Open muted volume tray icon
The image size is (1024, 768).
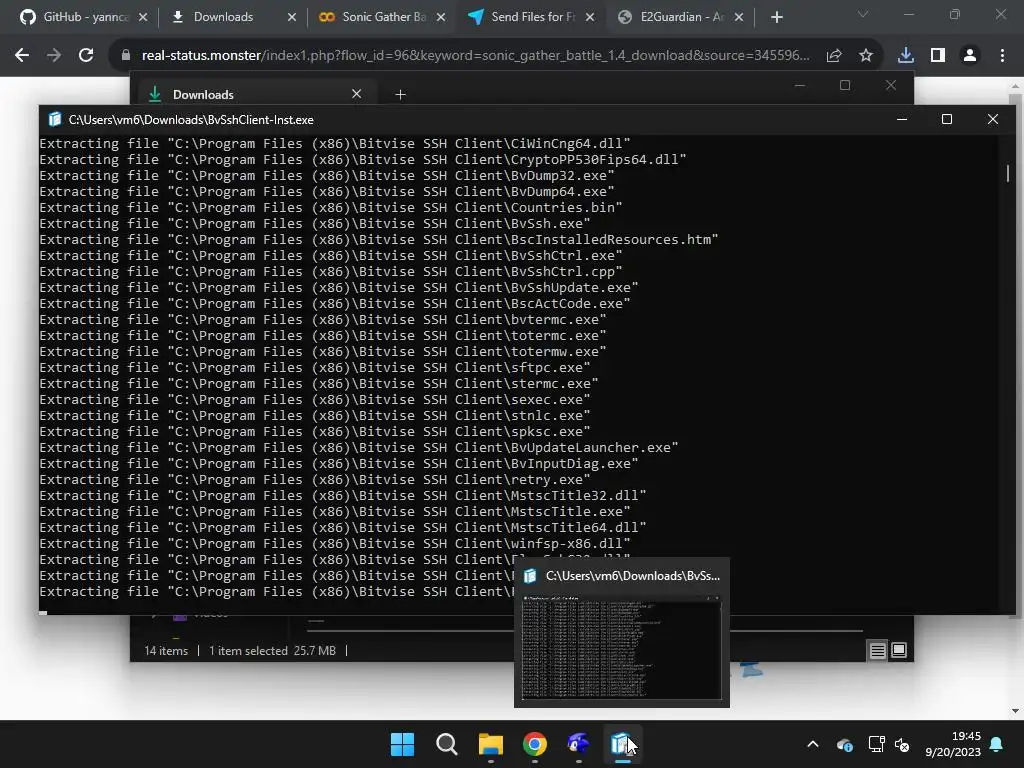902,744
